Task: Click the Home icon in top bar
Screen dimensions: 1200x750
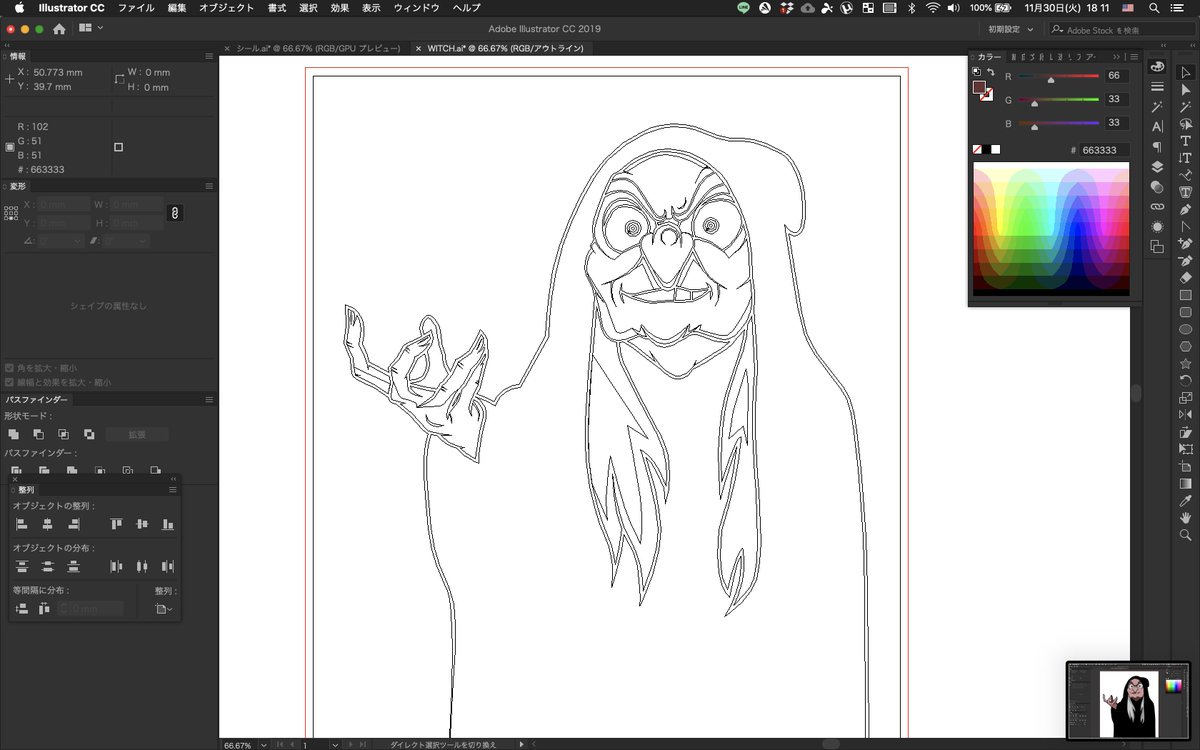Action: (x=59, y=29)
